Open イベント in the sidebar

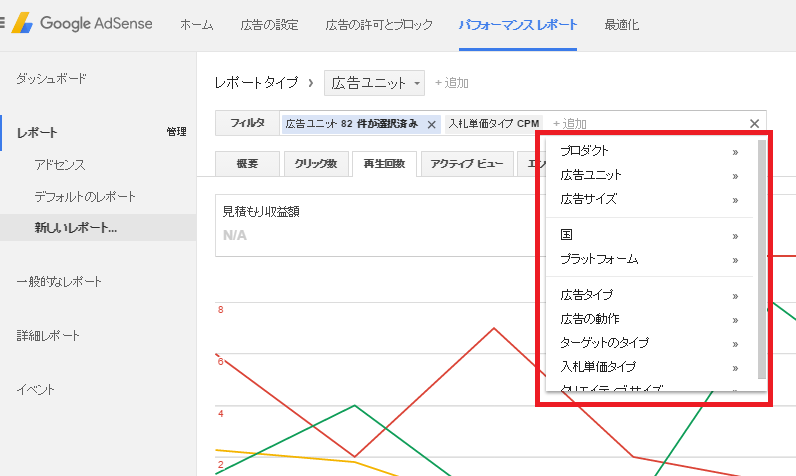tap(36, 390)
